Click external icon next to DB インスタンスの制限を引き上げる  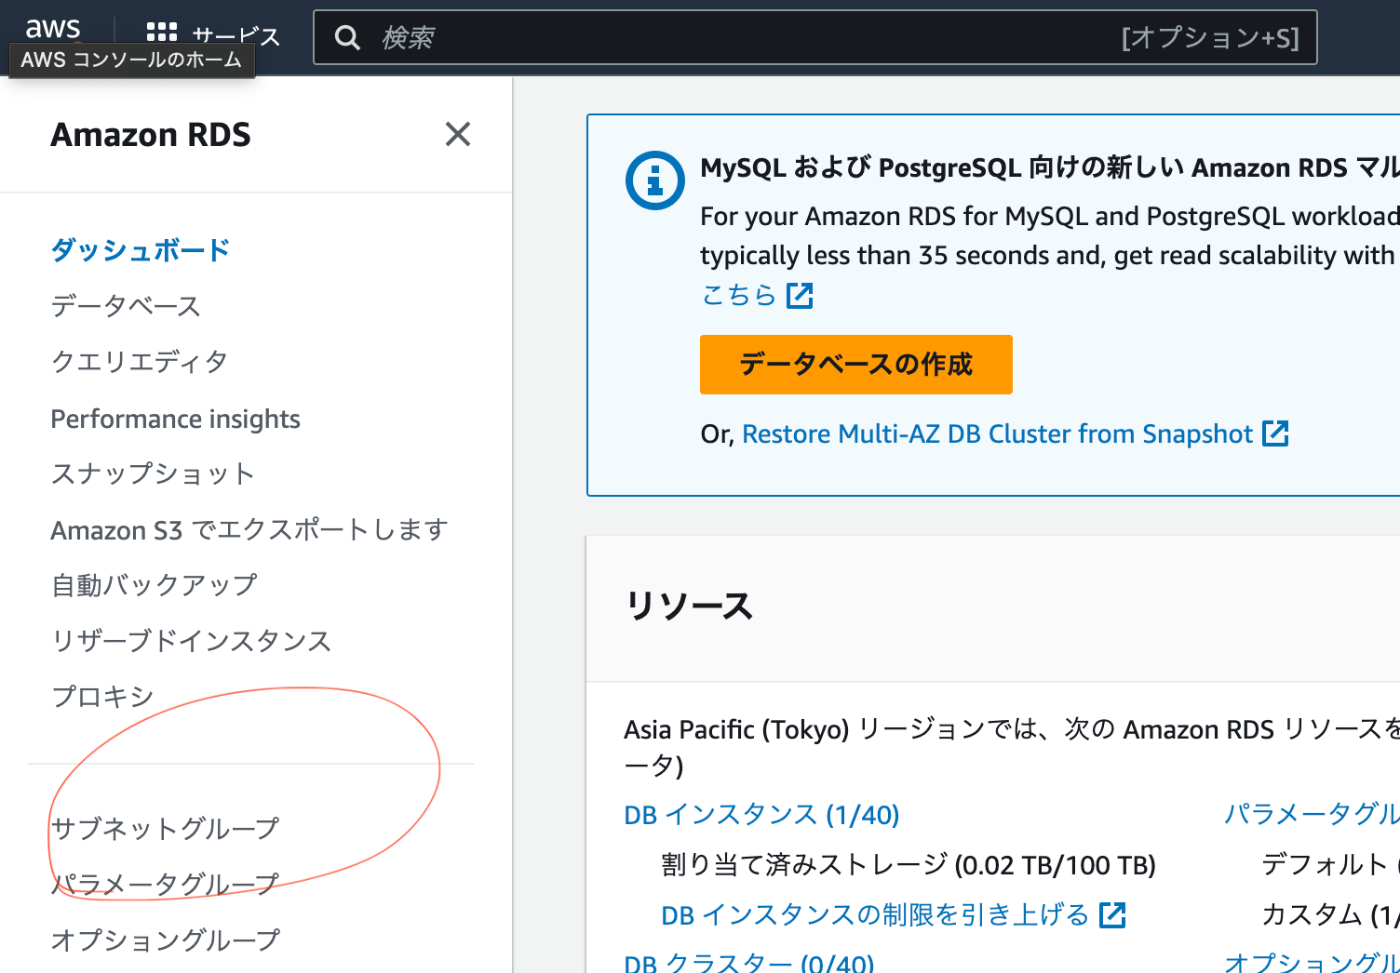(x=1112, y=914)
